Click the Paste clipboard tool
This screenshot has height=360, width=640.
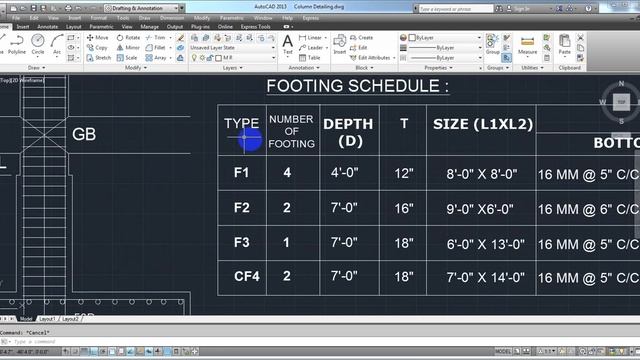[x=564, y=45]
